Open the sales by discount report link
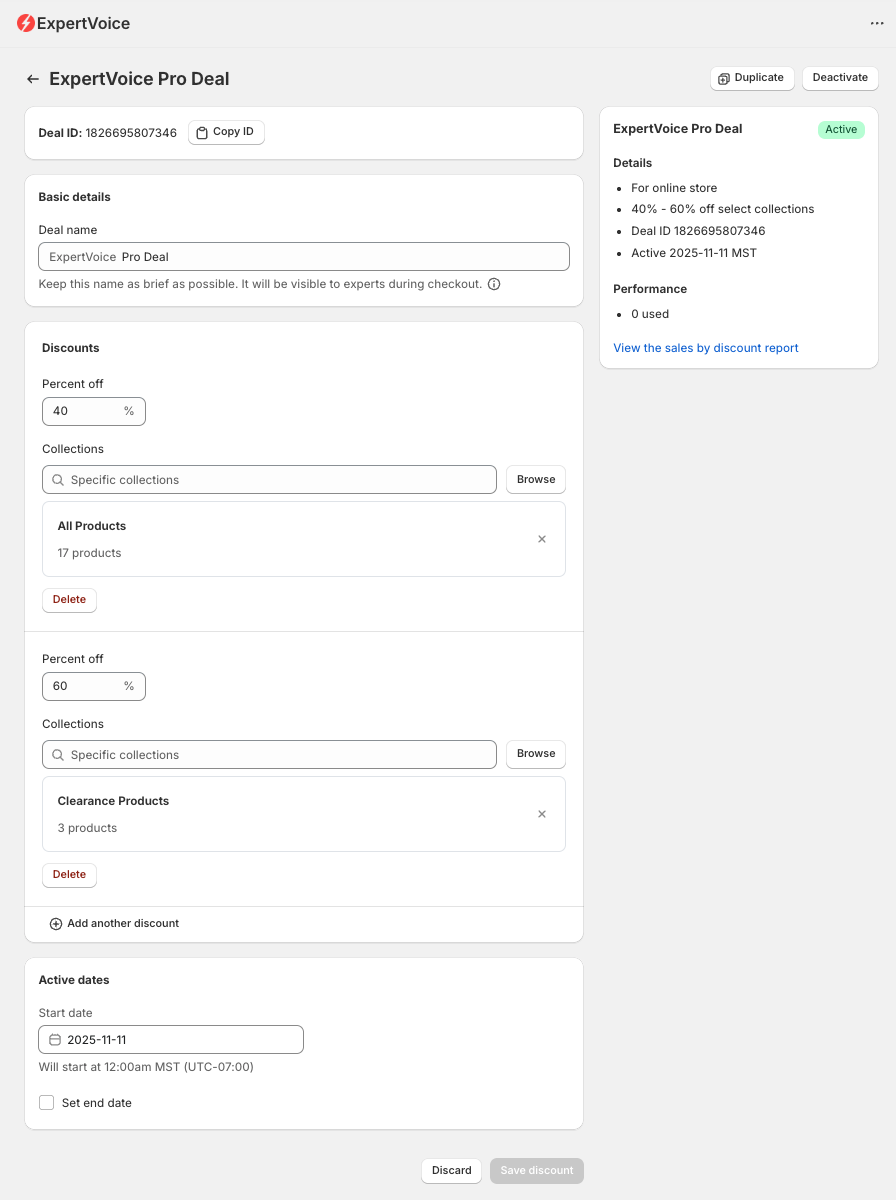This screenshot has width=896, height=1200. tap(705, 348)
